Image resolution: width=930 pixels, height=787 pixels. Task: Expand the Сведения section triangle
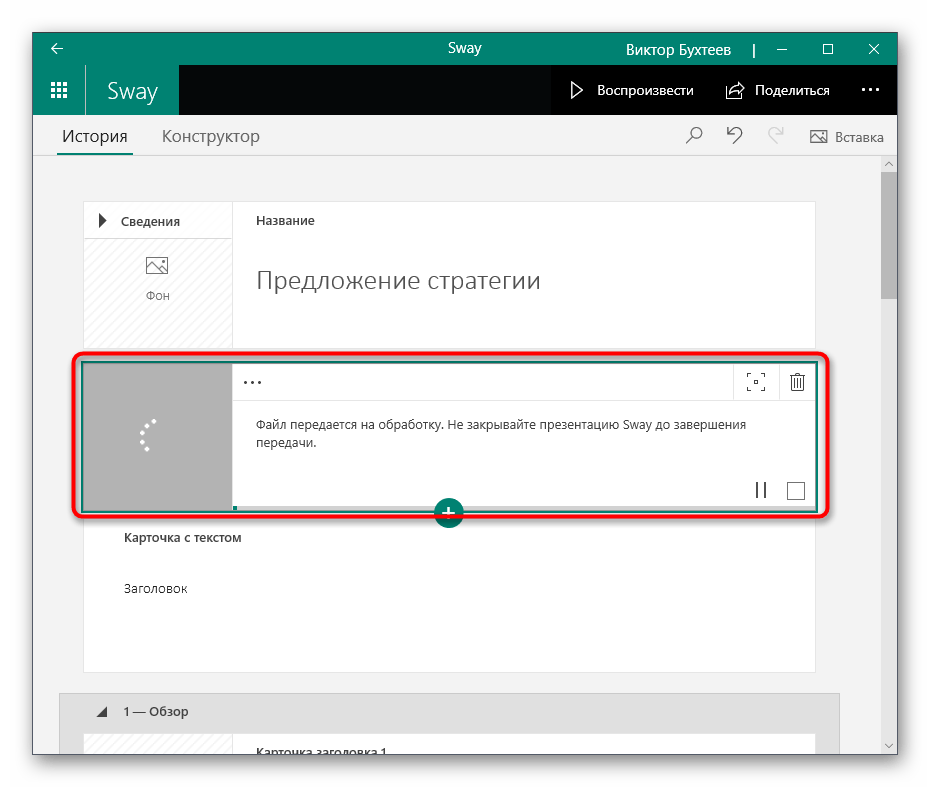(102, 221)
